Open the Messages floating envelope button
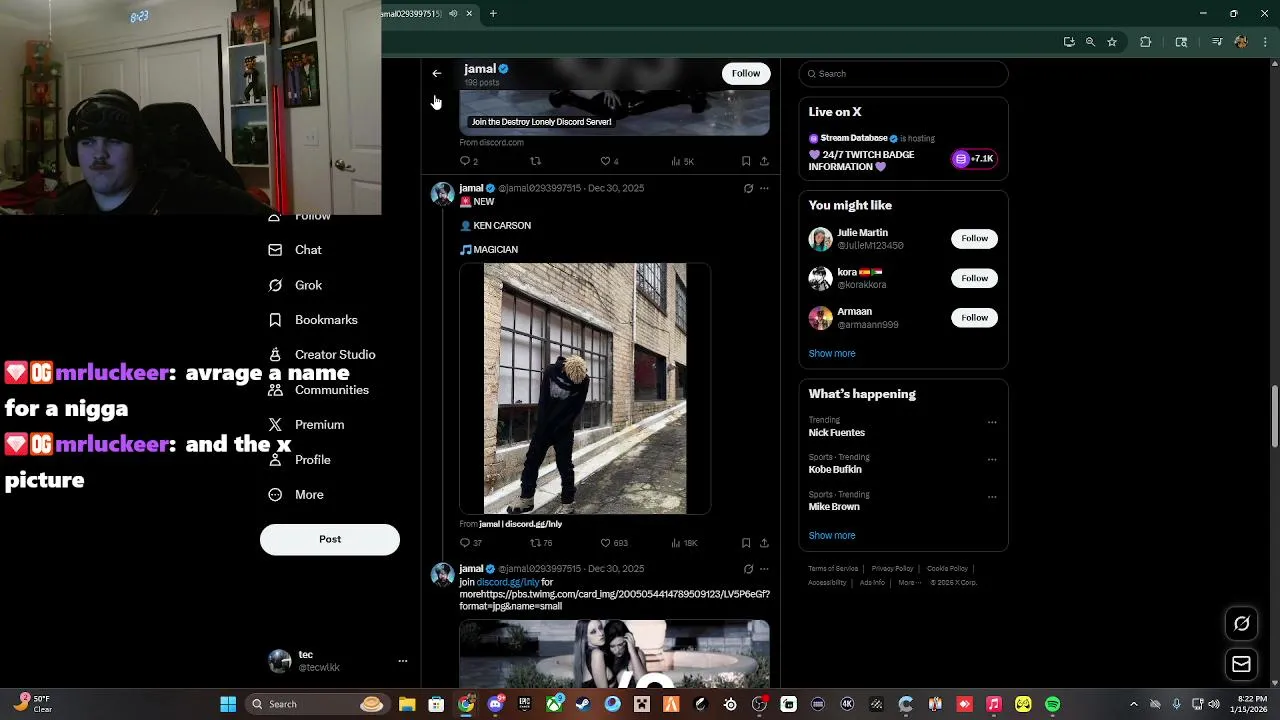The image size is (1280, 720). pyautogui.click(x=1241, y=664)
